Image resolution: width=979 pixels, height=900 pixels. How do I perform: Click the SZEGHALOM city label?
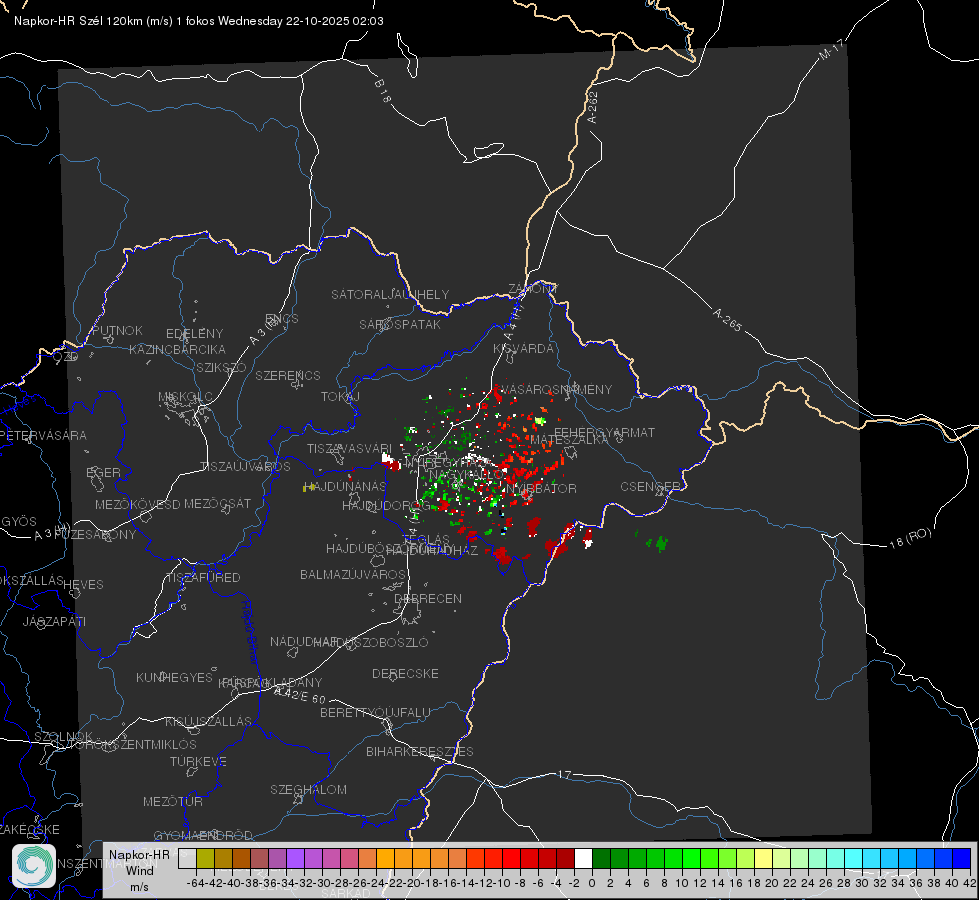[x=308, y=790]
